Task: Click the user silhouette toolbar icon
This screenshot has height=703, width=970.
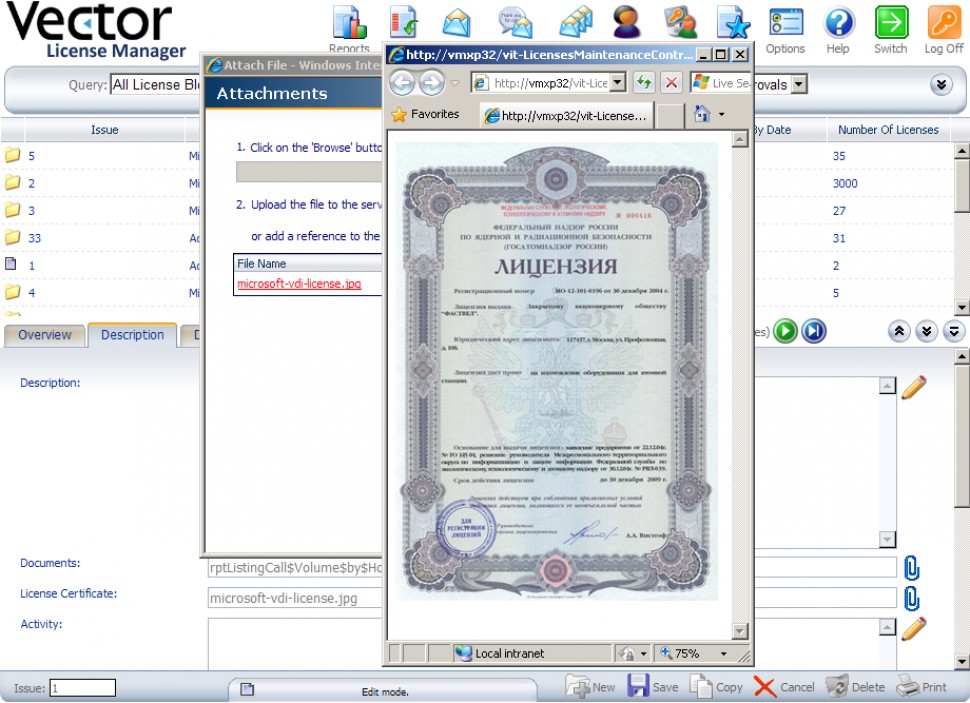Action: tap(626, 22)
